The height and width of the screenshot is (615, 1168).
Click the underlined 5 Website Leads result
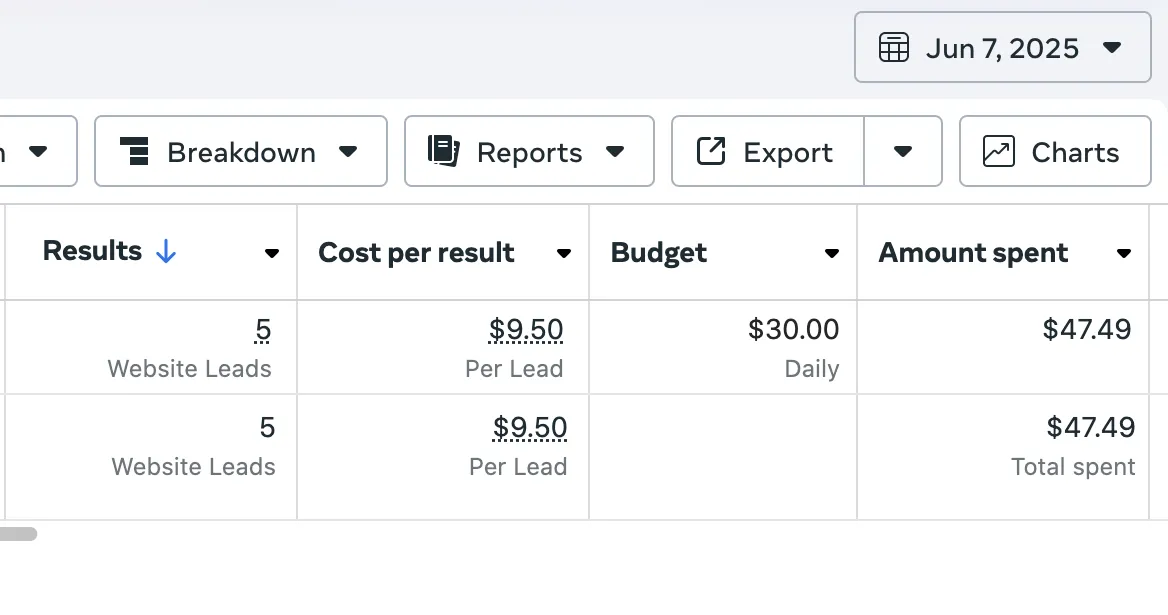coord(263,330)
